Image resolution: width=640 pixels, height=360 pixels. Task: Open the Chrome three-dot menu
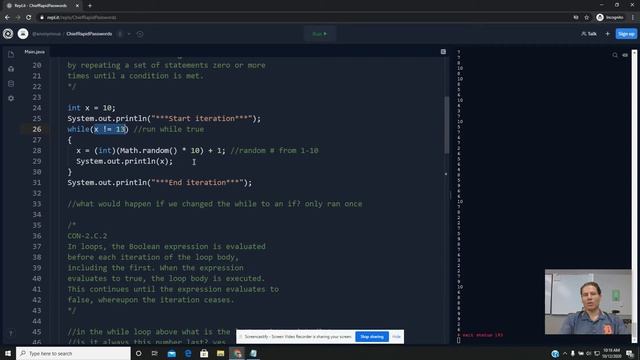[633, 18]
